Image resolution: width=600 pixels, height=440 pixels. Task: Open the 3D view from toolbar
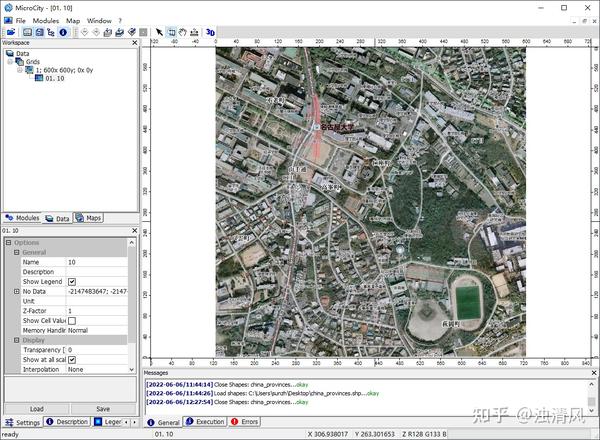tap(210, 32)
